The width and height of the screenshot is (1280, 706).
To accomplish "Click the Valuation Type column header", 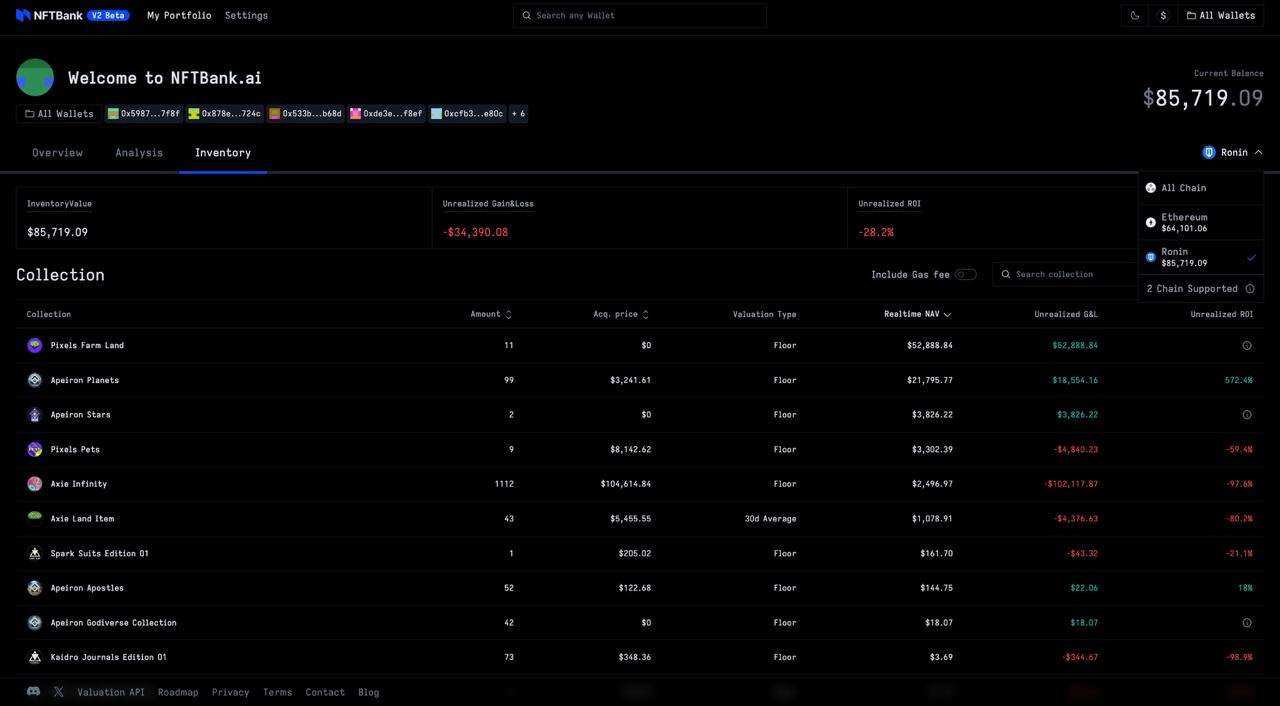I will pyautogui.click(x=764, y=314).
